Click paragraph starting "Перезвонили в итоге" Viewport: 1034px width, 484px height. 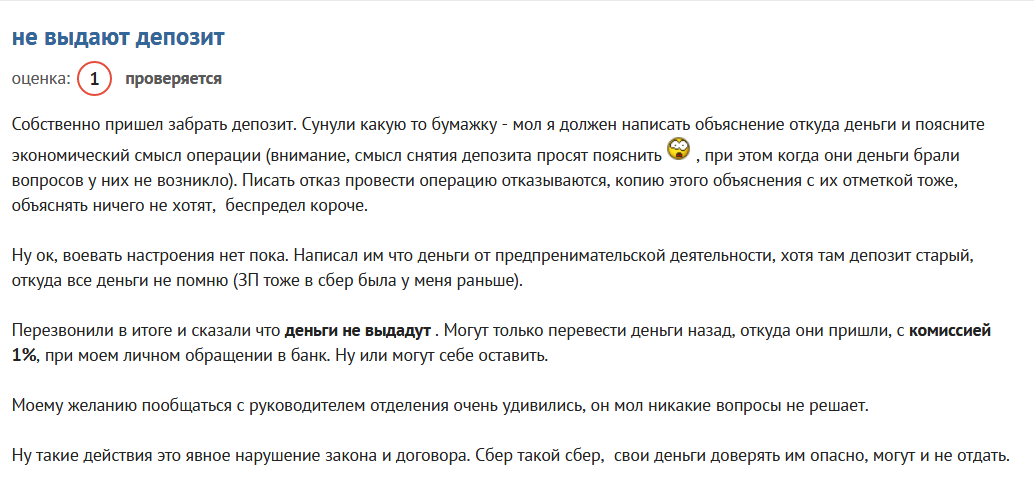click(502, 344)
